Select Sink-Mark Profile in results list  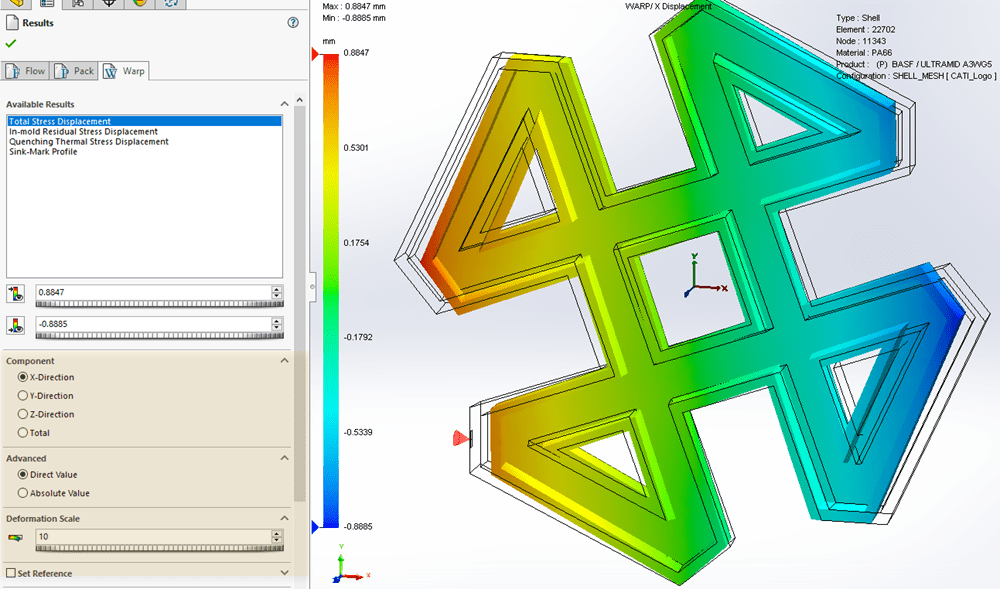(x=43, y=152)
